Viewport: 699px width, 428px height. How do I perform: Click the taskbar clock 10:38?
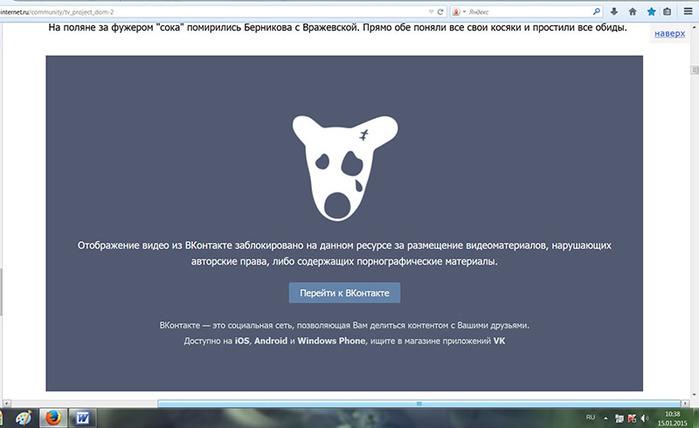coord(672,419)
